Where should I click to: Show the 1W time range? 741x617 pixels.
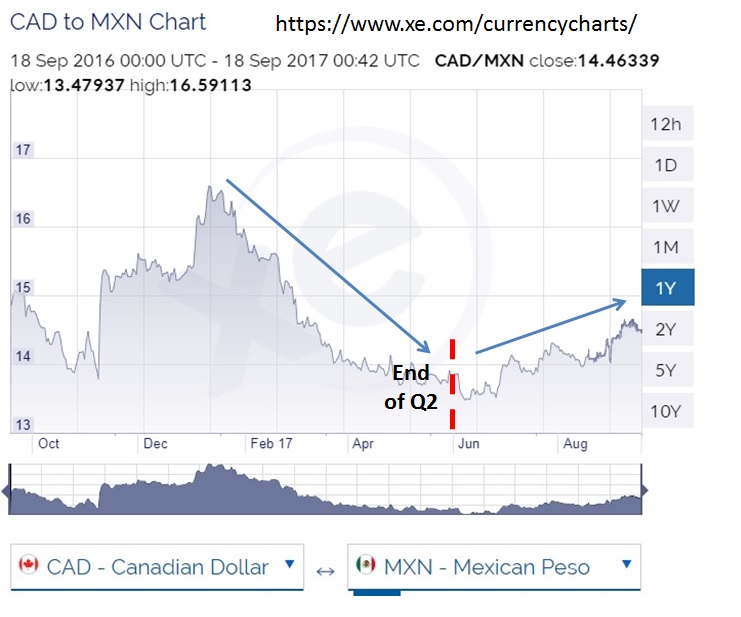pyautogui.click(x=666, y=206)
